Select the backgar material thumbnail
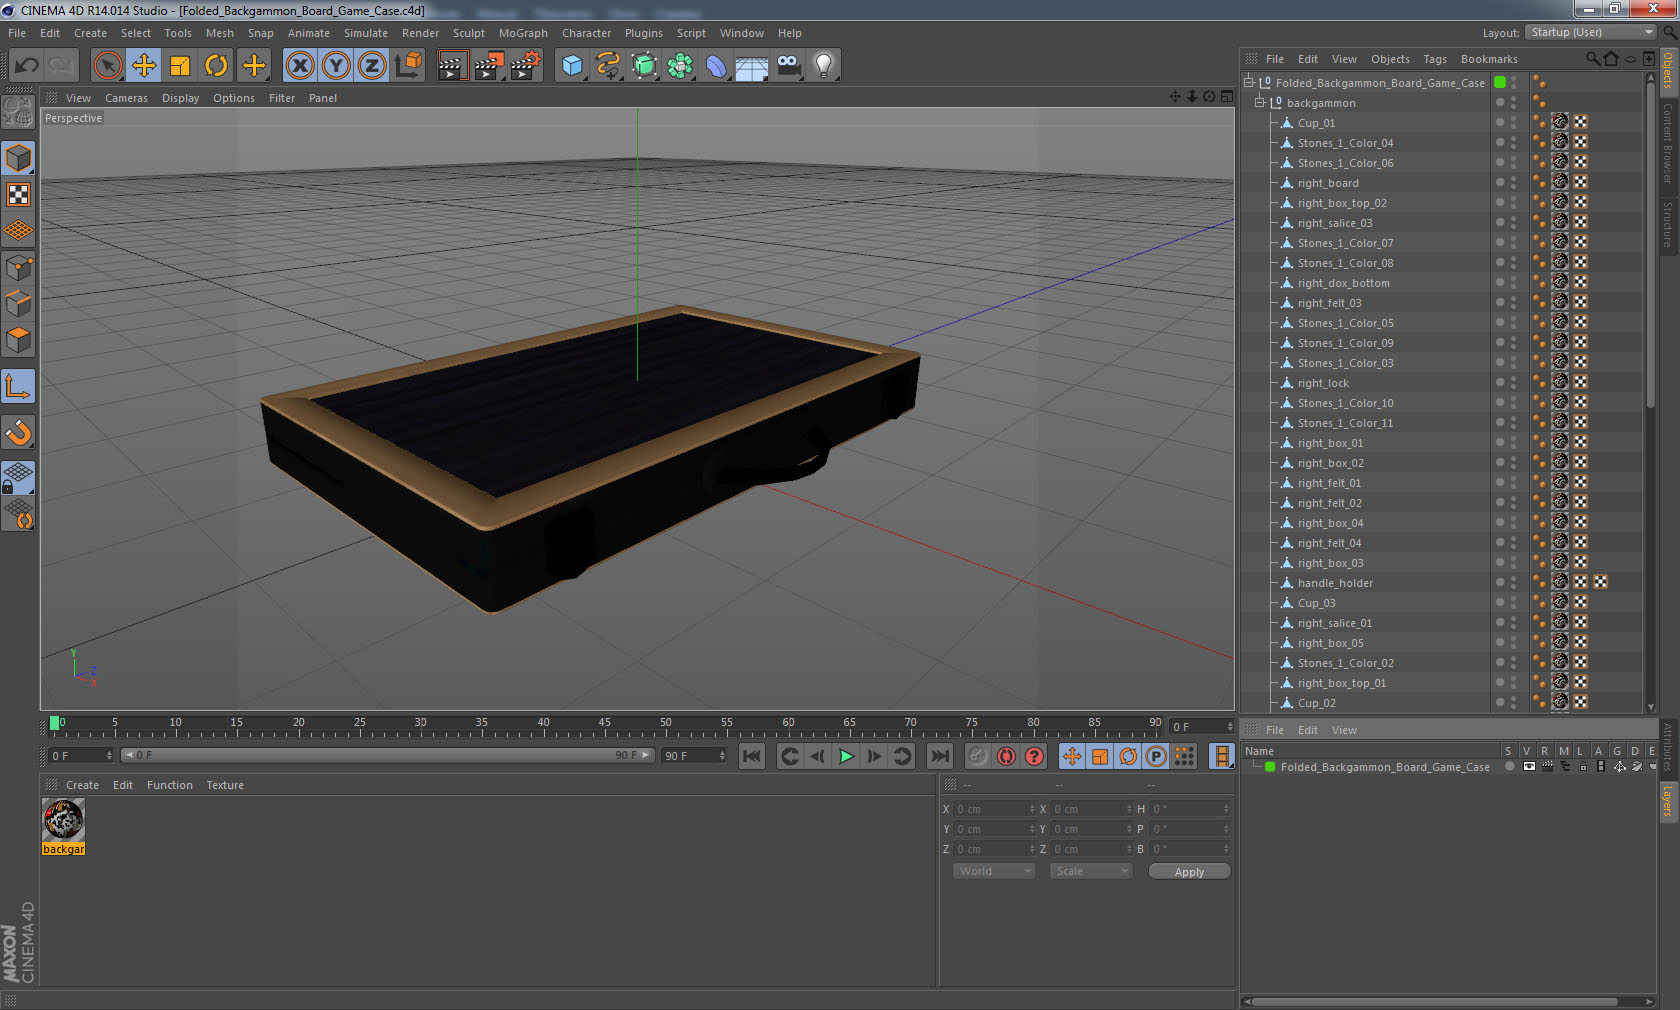This screenshot has width=1680, height=1010. tap(63, 820)
